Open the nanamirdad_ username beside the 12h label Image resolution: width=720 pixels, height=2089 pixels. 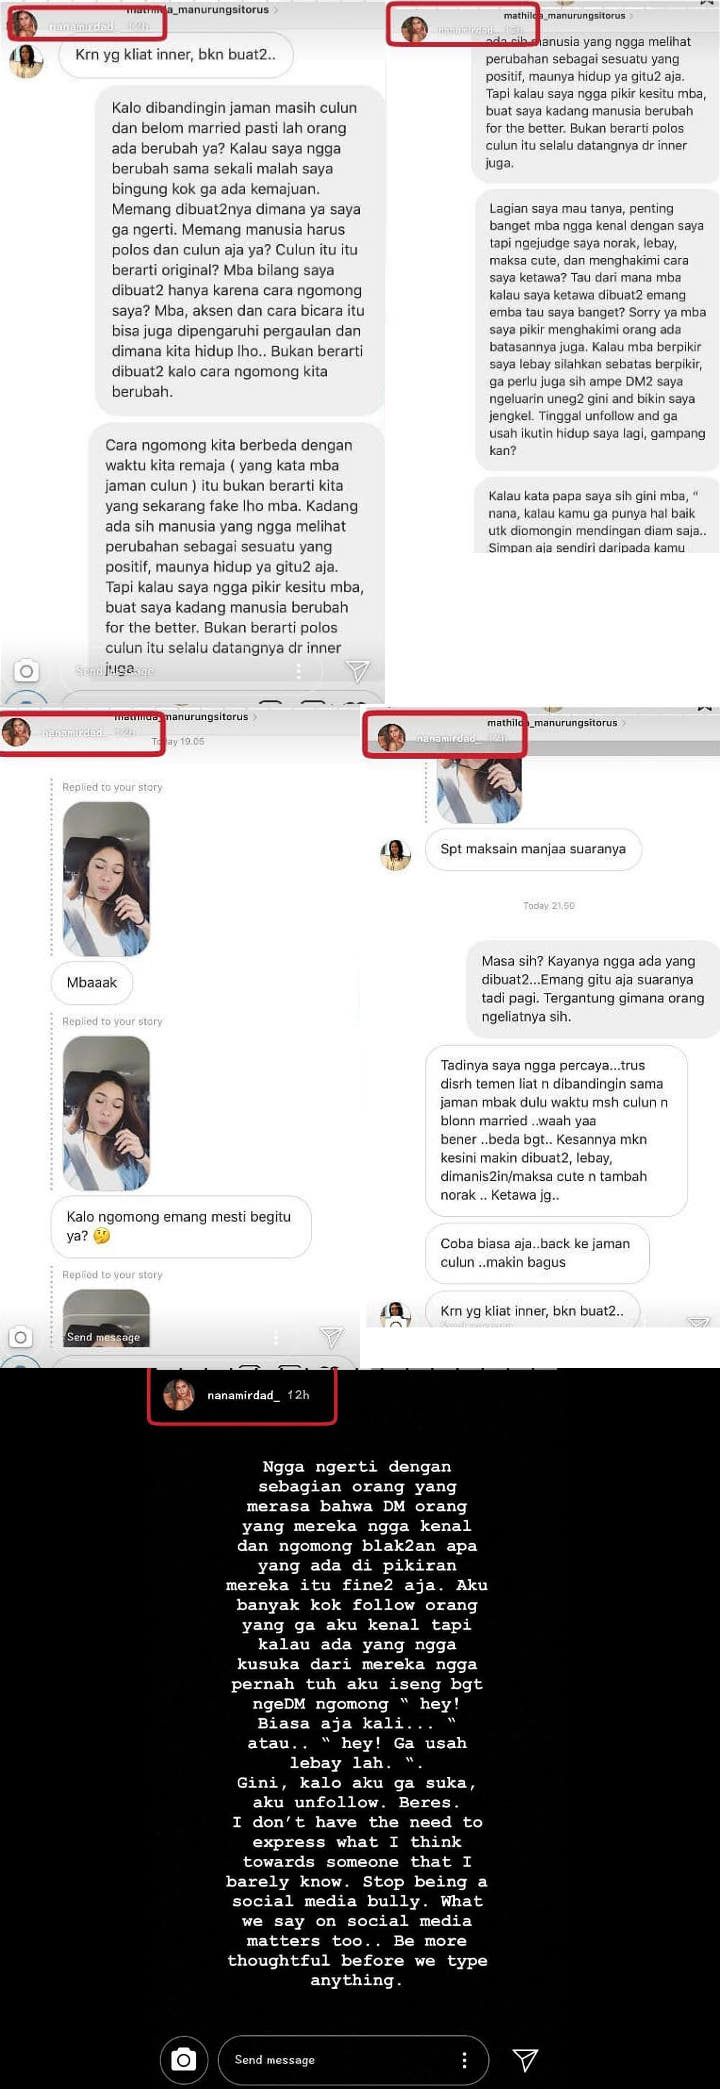tap(243, 1394)
